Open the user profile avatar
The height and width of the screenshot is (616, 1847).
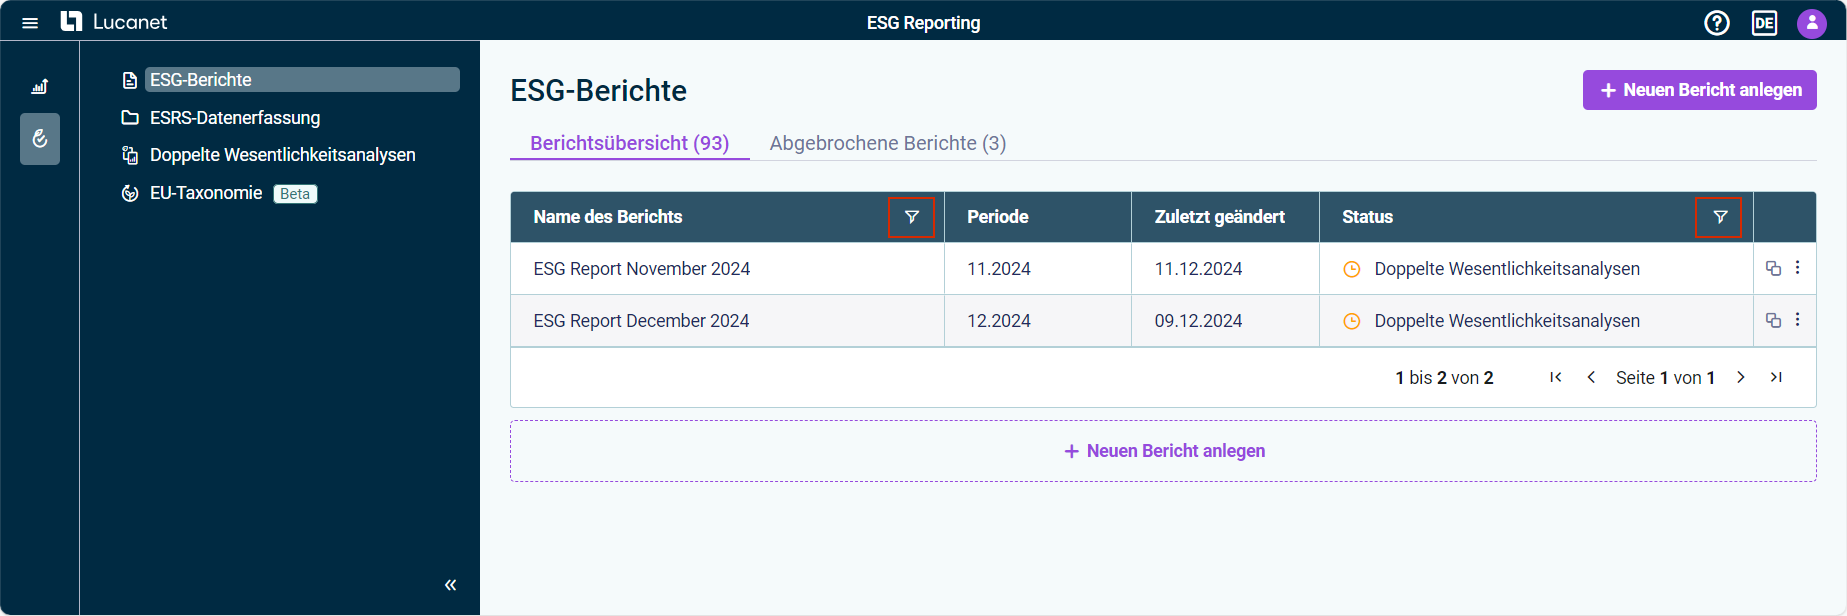(x=1811, y=23)
